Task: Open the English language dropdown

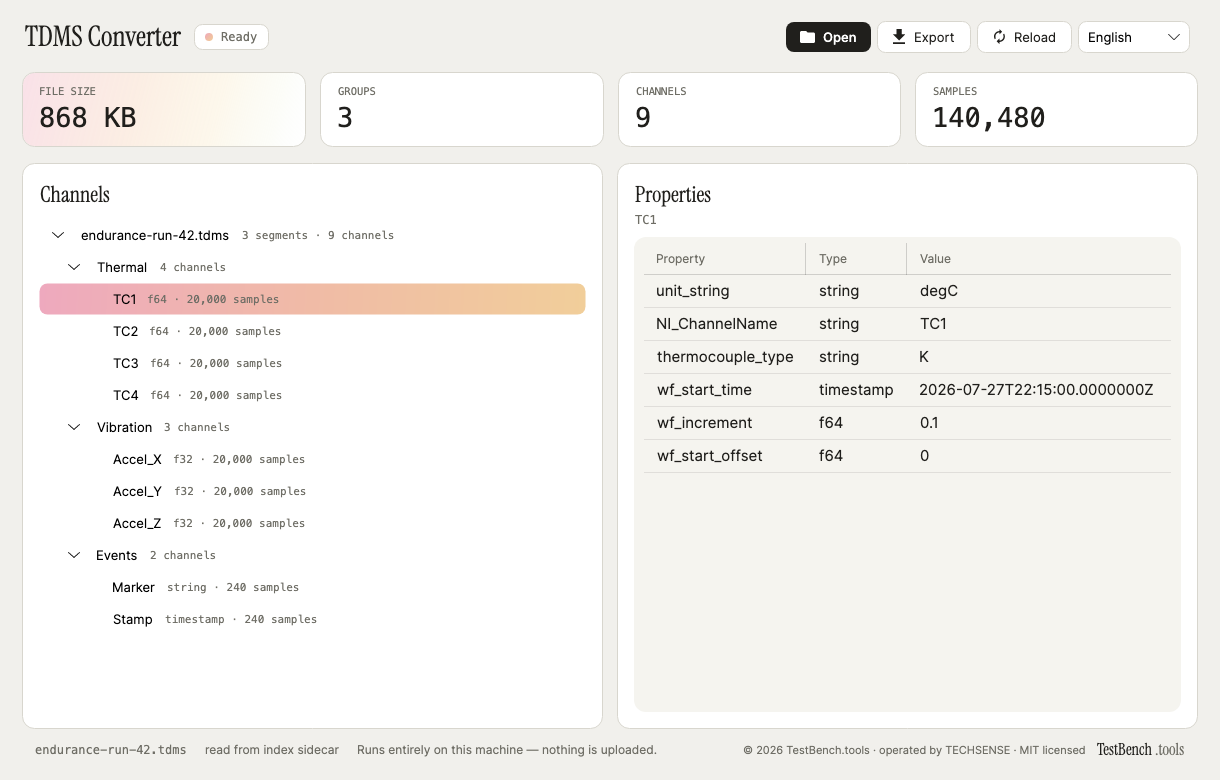Action: point(1133,37)
